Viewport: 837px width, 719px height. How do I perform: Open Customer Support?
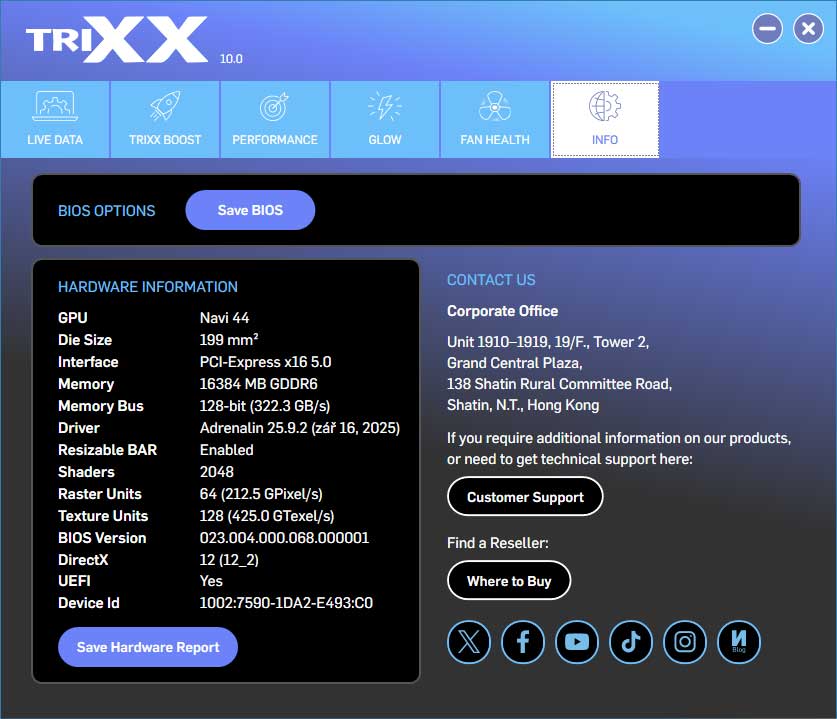tap(524, 496)
